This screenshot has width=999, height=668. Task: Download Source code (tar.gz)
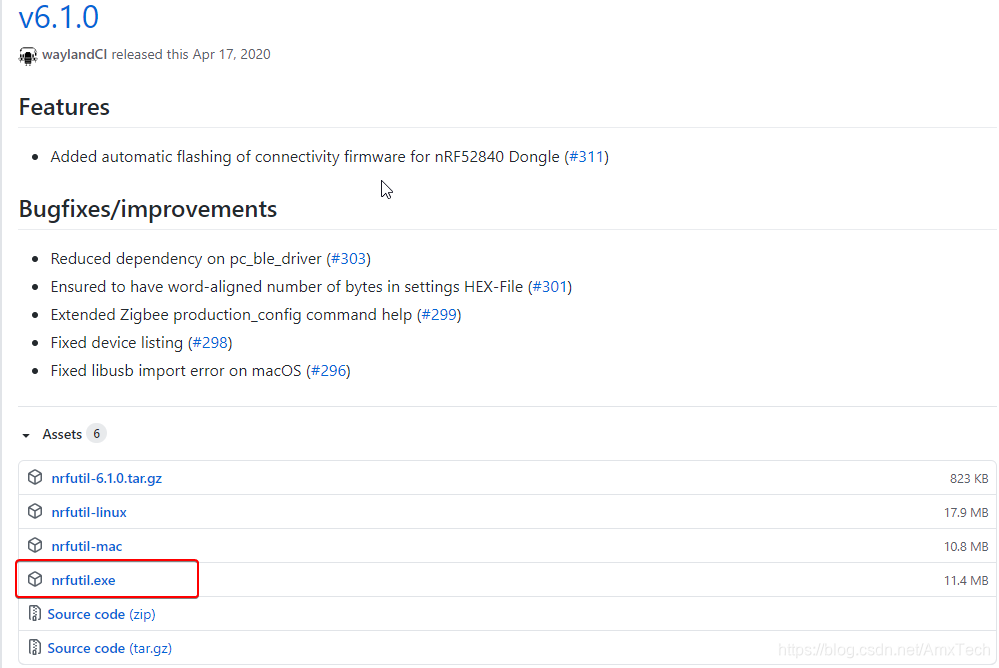coord(110,648)
